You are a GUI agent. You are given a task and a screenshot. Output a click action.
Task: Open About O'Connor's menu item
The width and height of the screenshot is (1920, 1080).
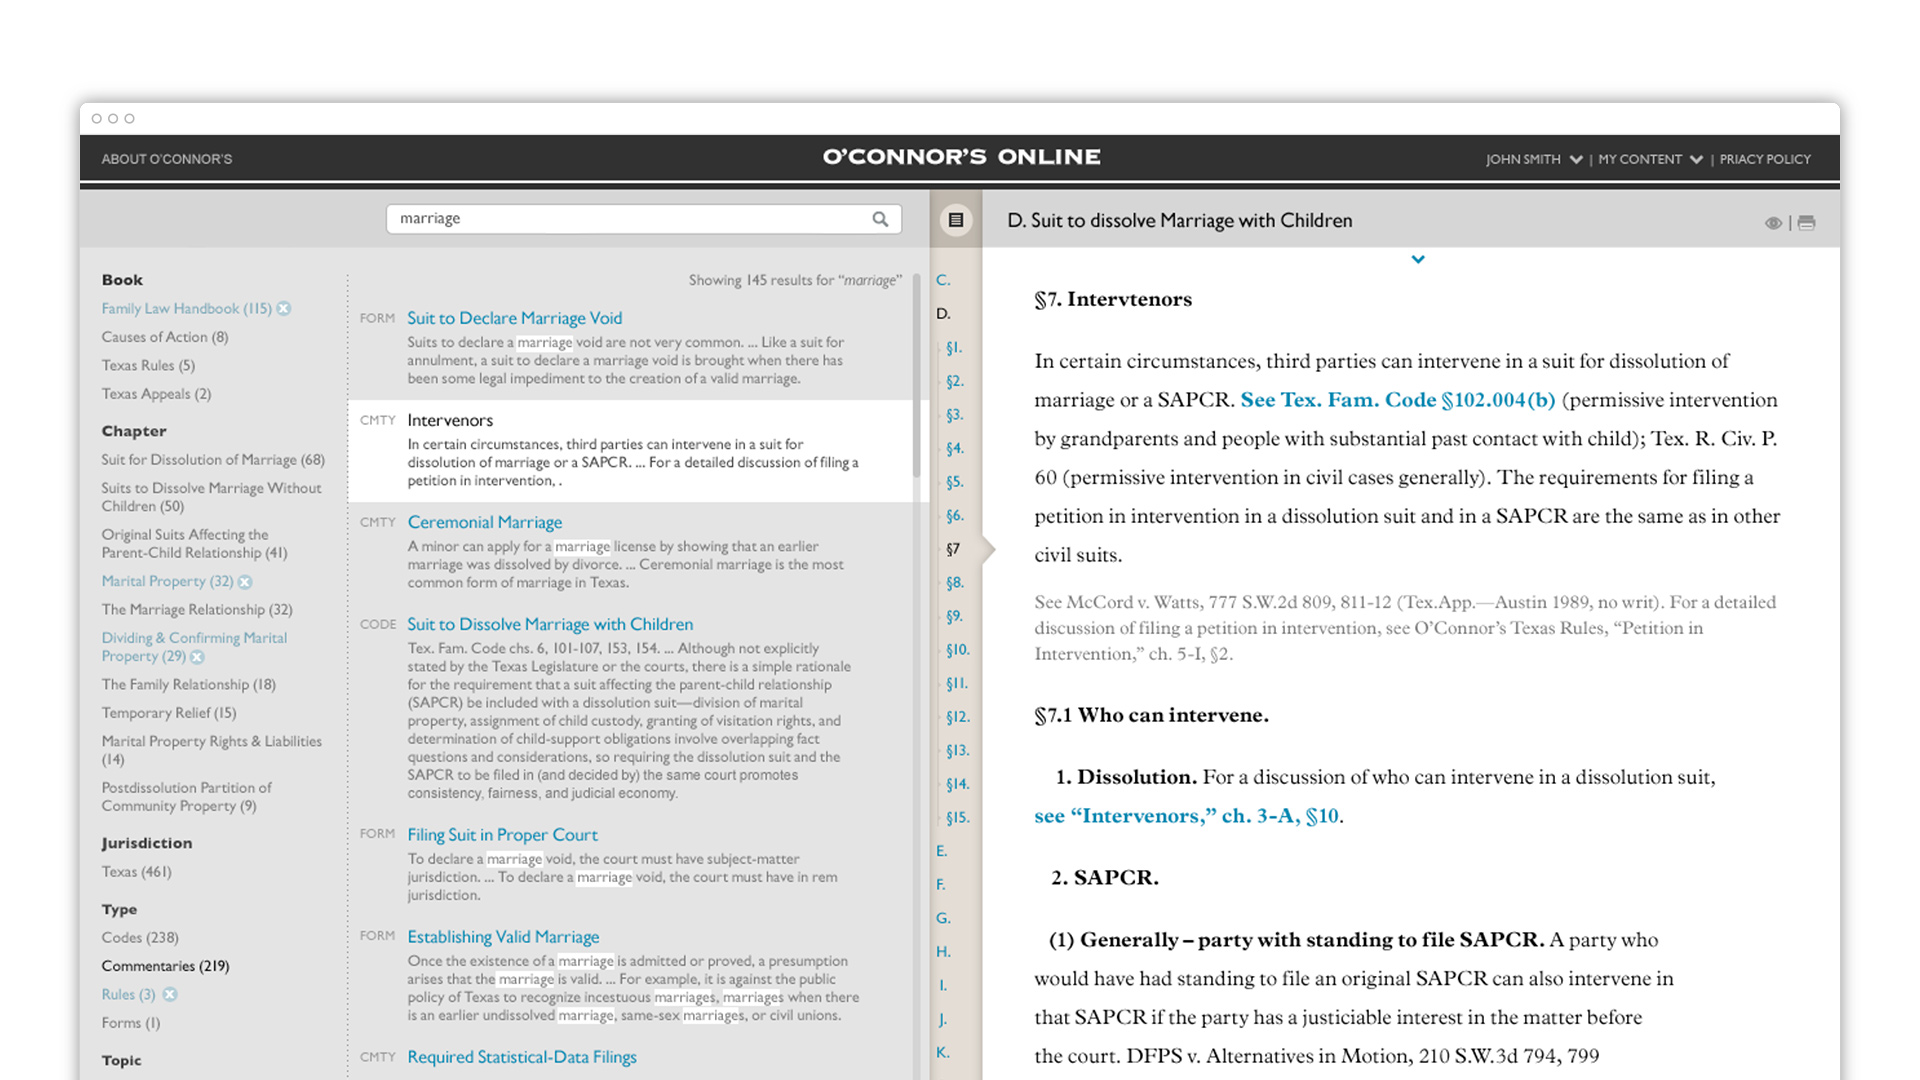tap(166, 159)
